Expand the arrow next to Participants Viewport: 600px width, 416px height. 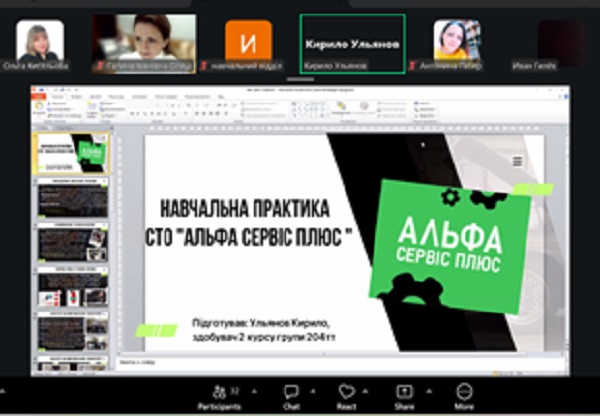[254, 390]
